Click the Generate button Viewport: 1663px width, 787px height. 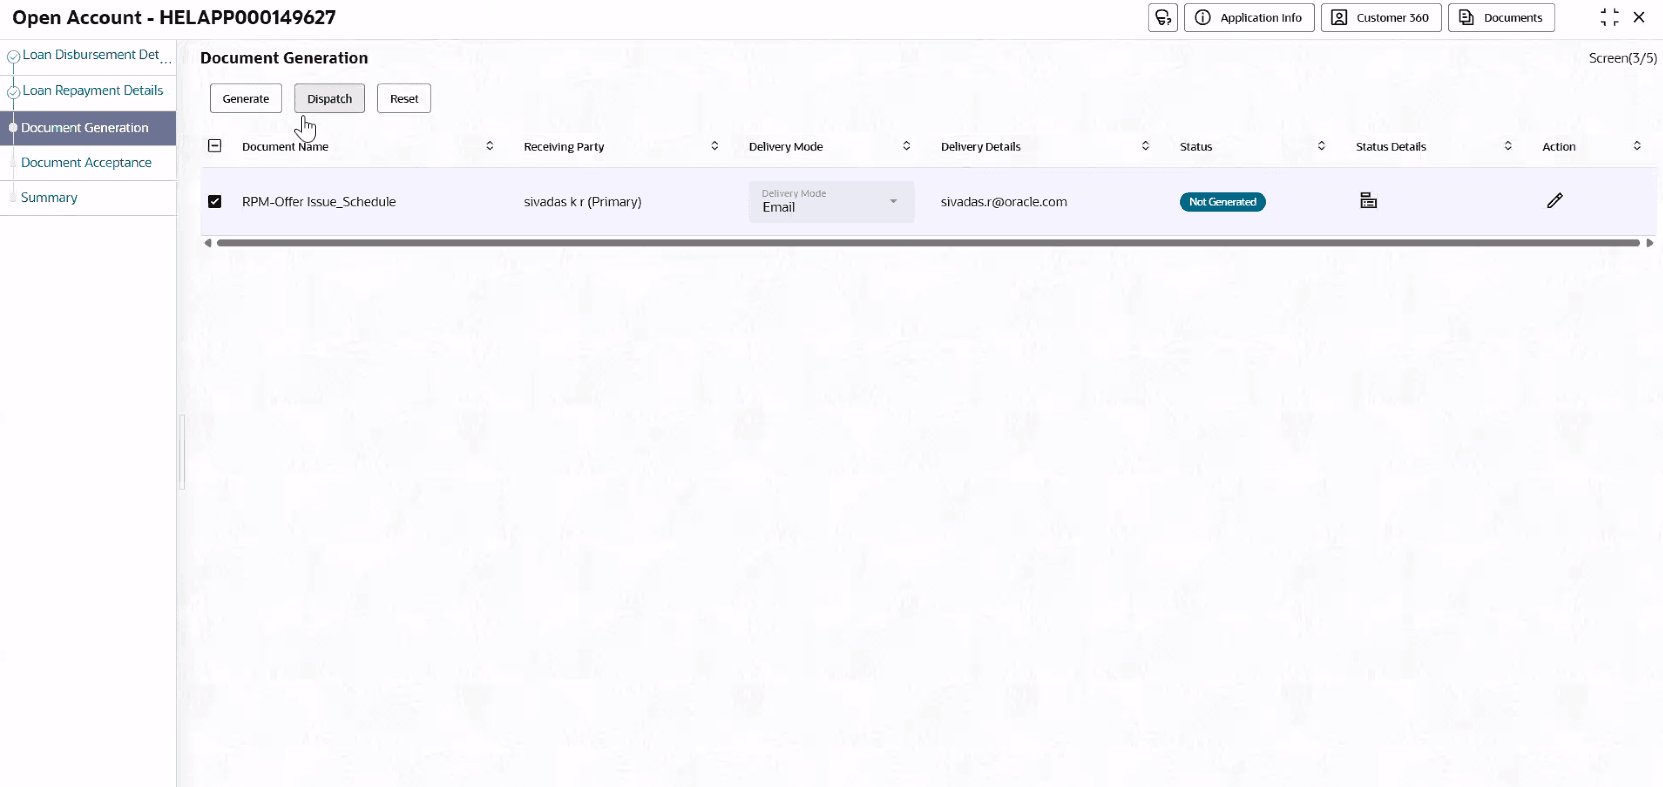(246, 98)
